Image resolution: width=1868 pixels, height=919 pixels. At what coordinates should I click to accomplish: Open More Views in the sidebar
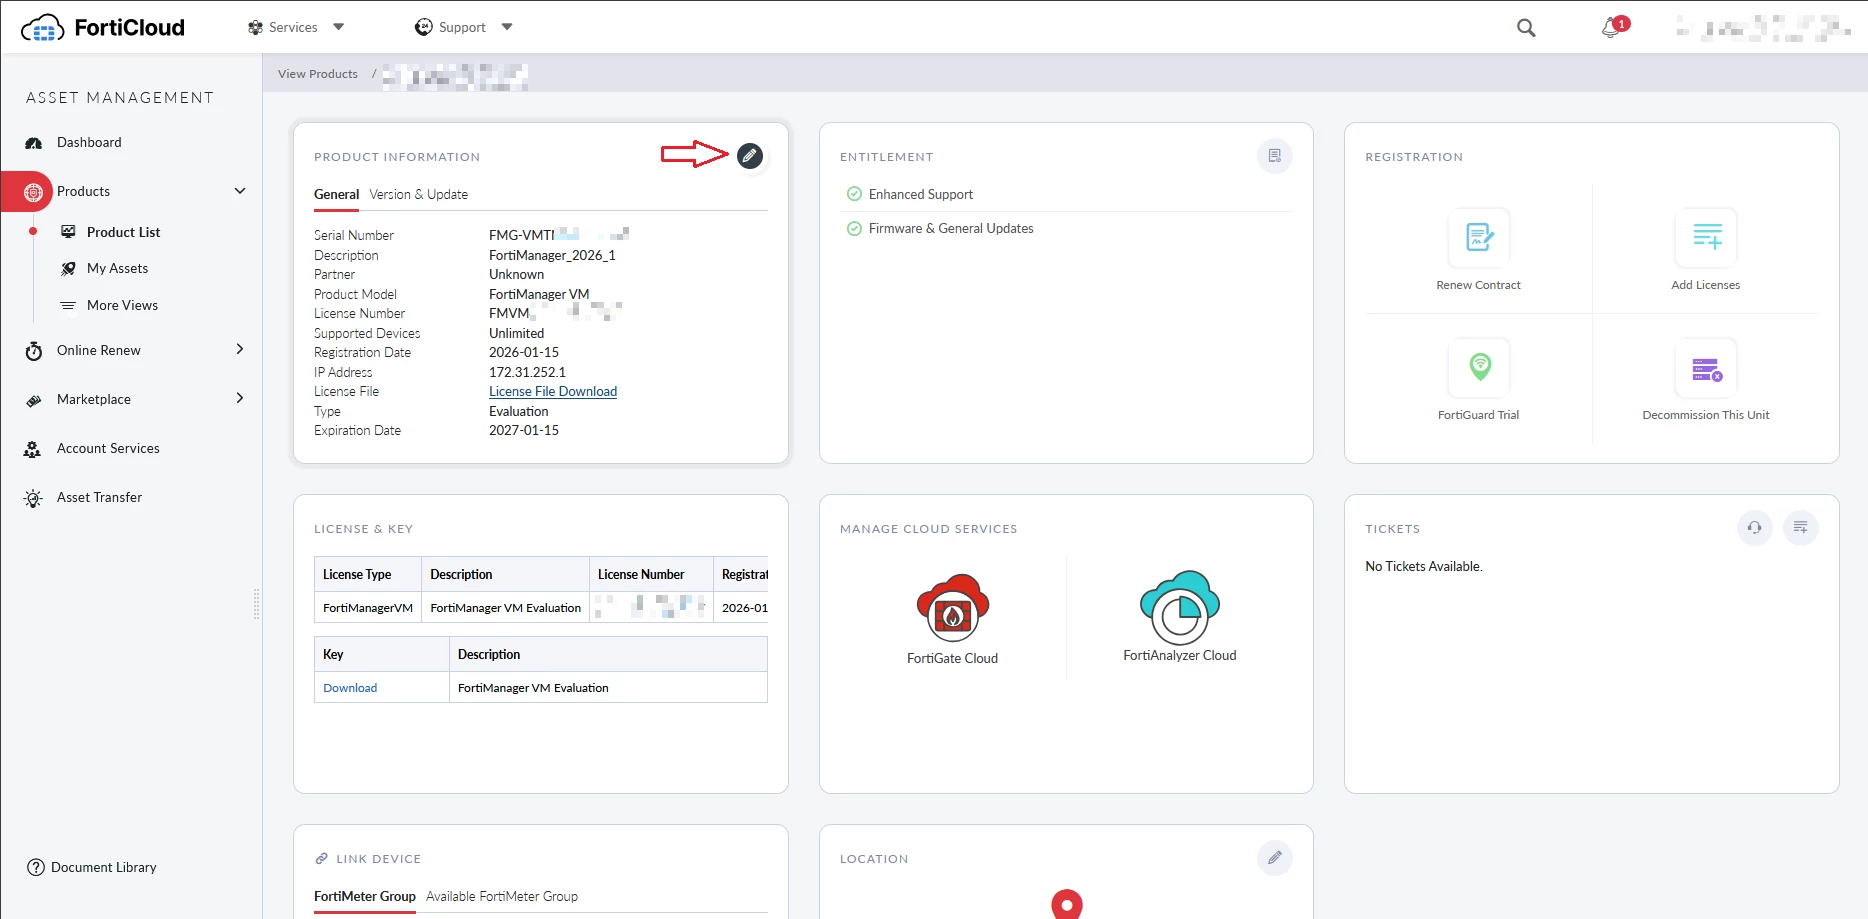pyautogui.click(x=122, y=305)
